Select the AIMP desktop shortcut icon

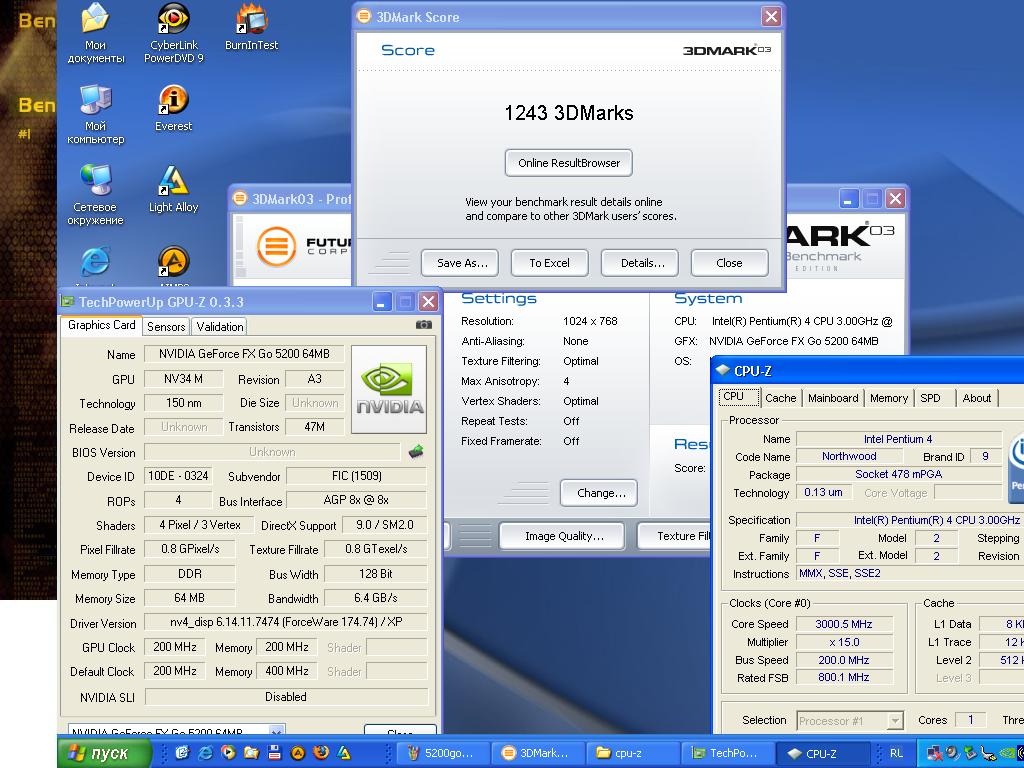tap(174, 263)
